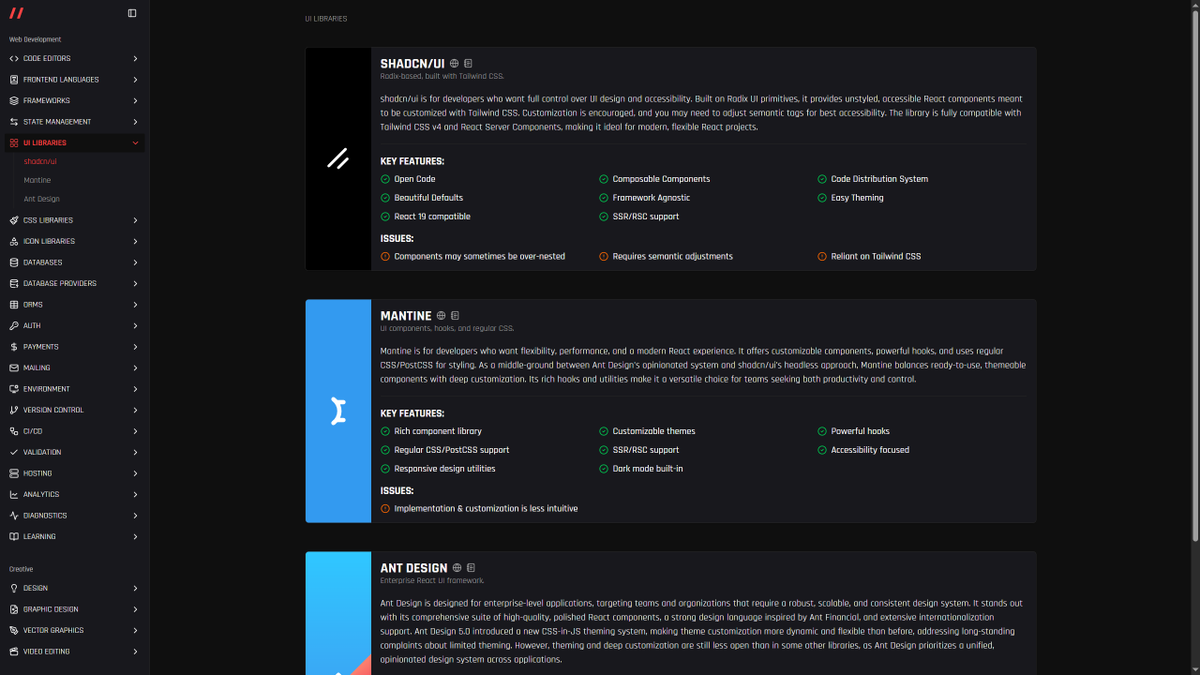This screenshot has width=1200, height=675.
Task: Click the Databases sidebar icon
Action: [x=14, y=262]
